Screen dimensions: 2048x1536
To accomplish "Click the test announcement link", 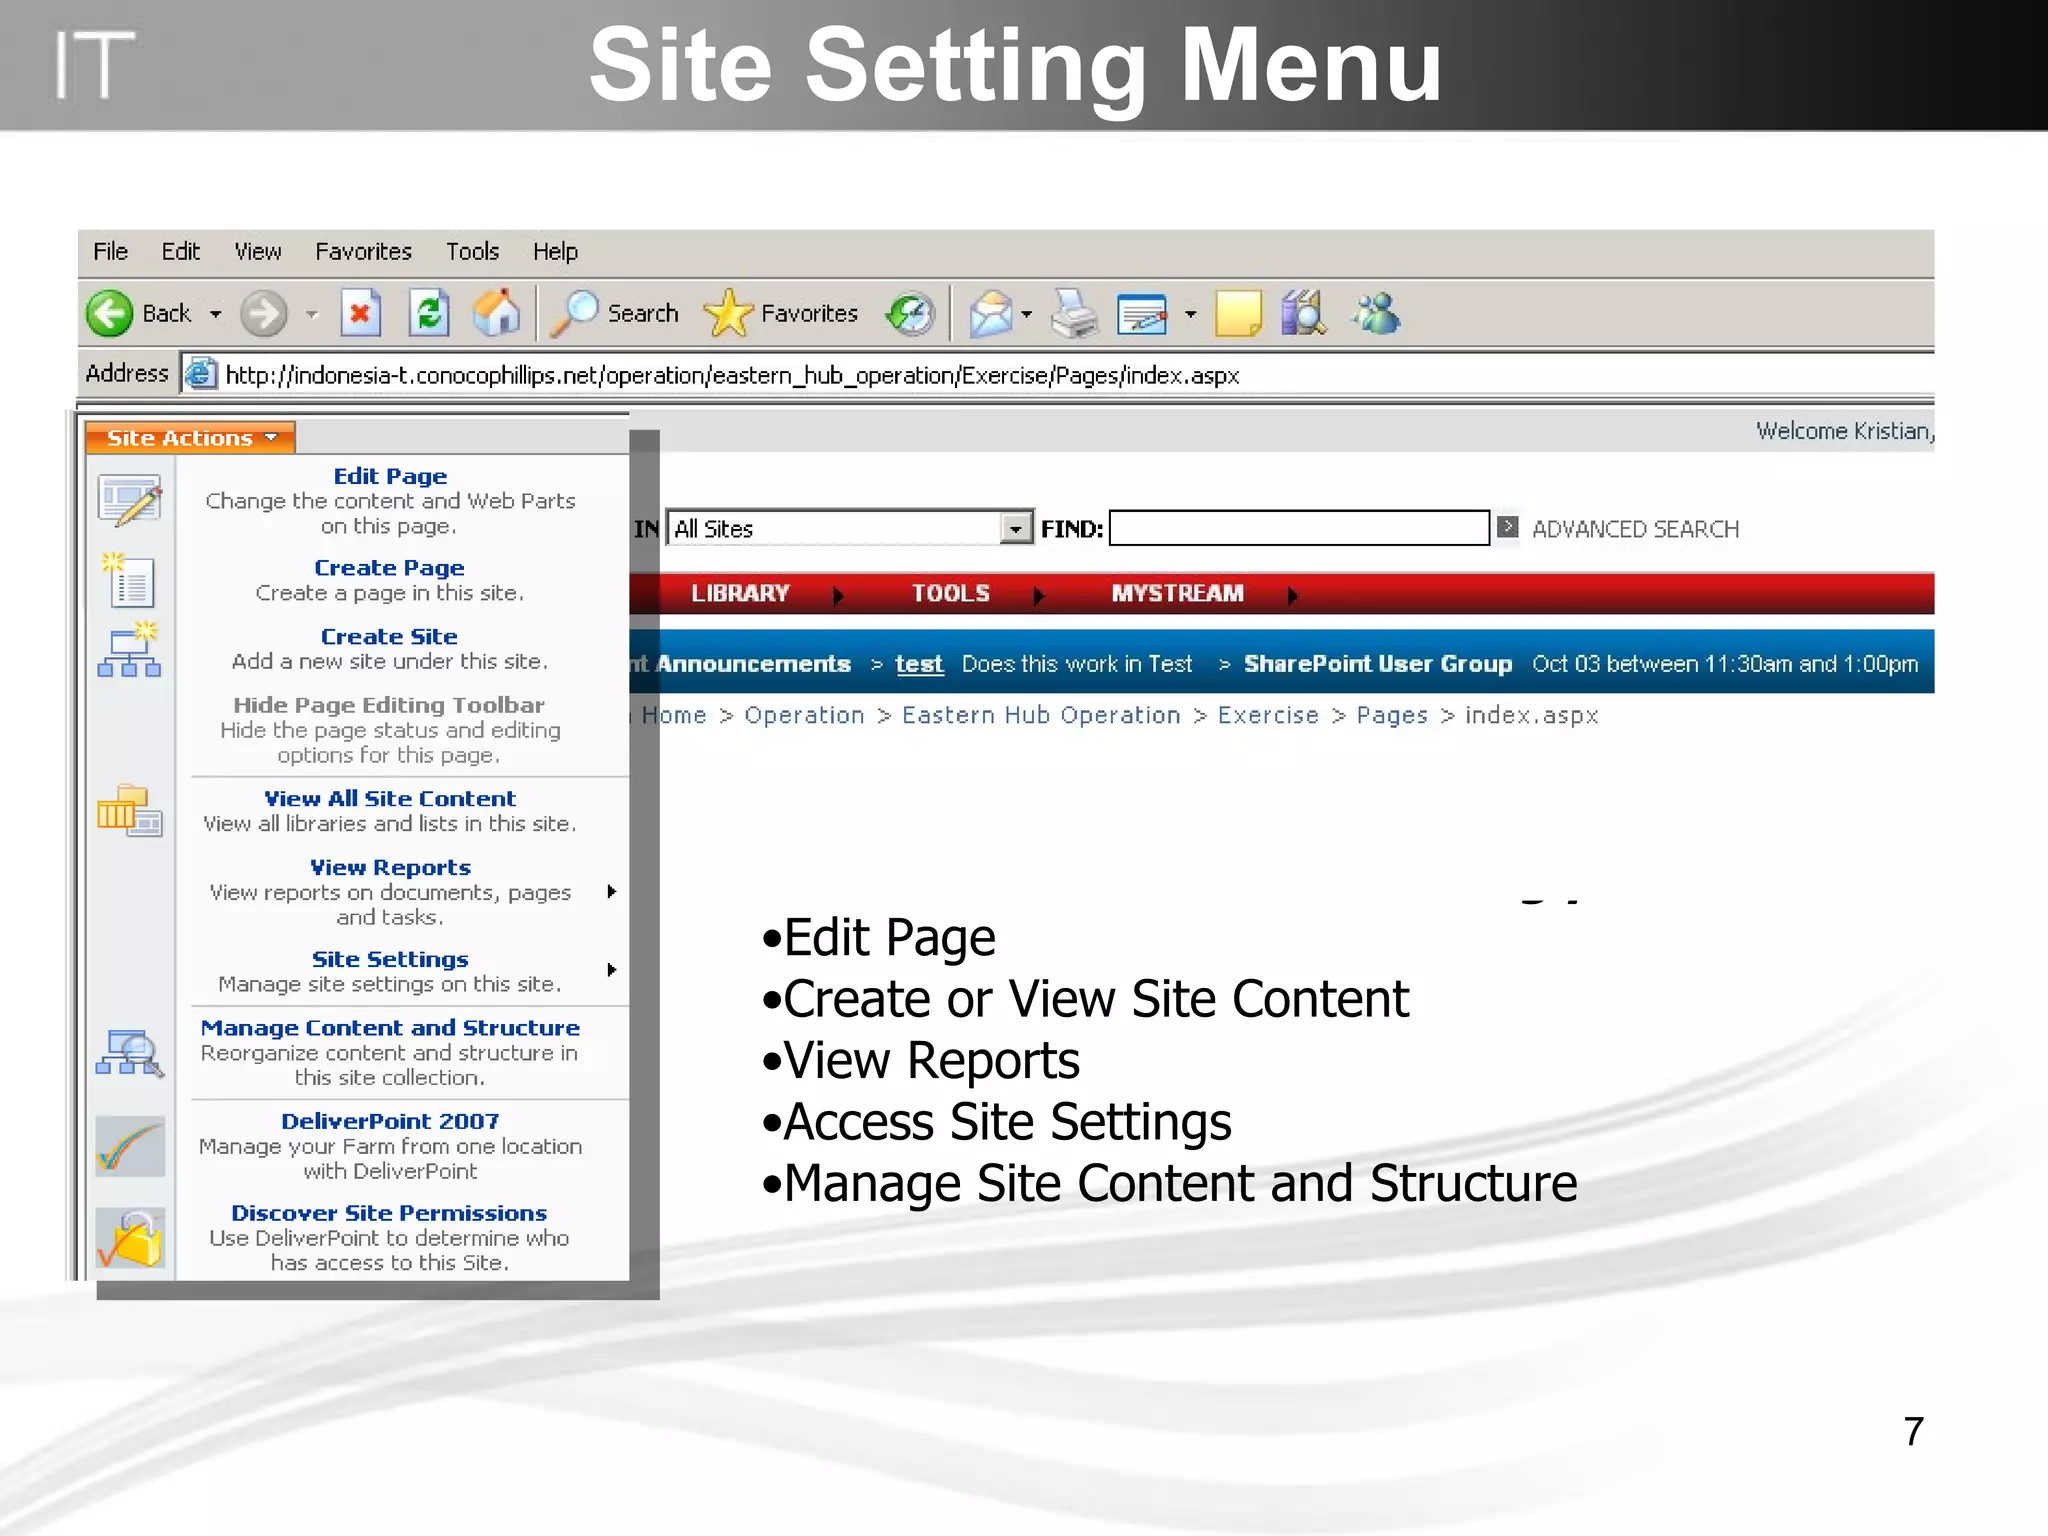I will click(919, 664).
